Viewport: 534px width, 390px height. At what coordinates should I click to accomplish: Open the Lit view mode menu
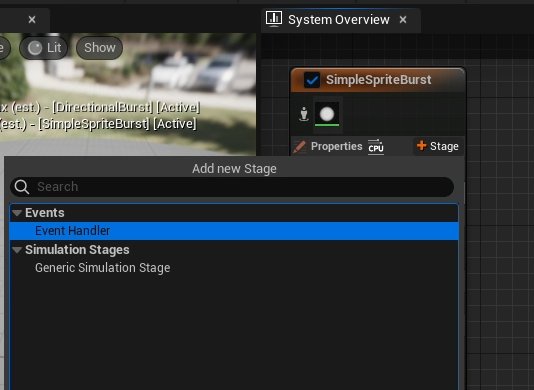44,48
